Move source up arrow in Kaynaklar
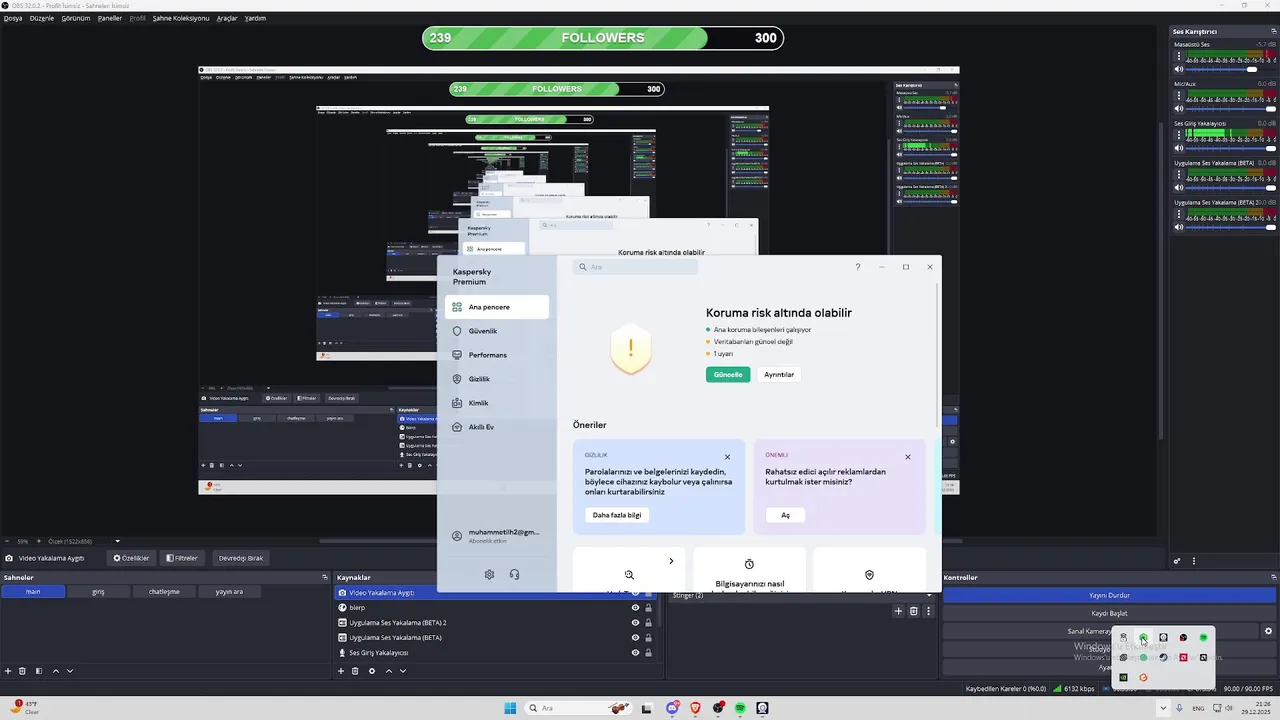The width and height of the screenshot is (1280, 720). click(x=389, y=671)
